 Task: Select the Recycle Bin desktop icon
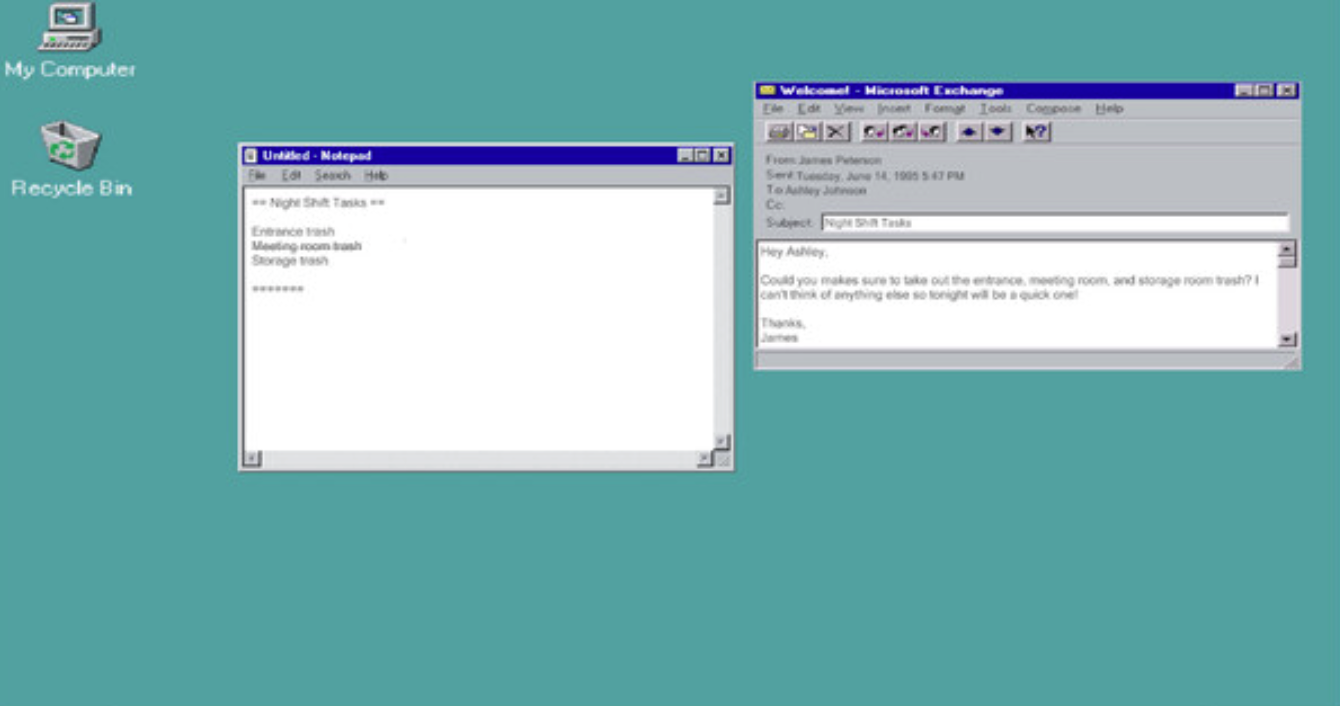point(71,160)
